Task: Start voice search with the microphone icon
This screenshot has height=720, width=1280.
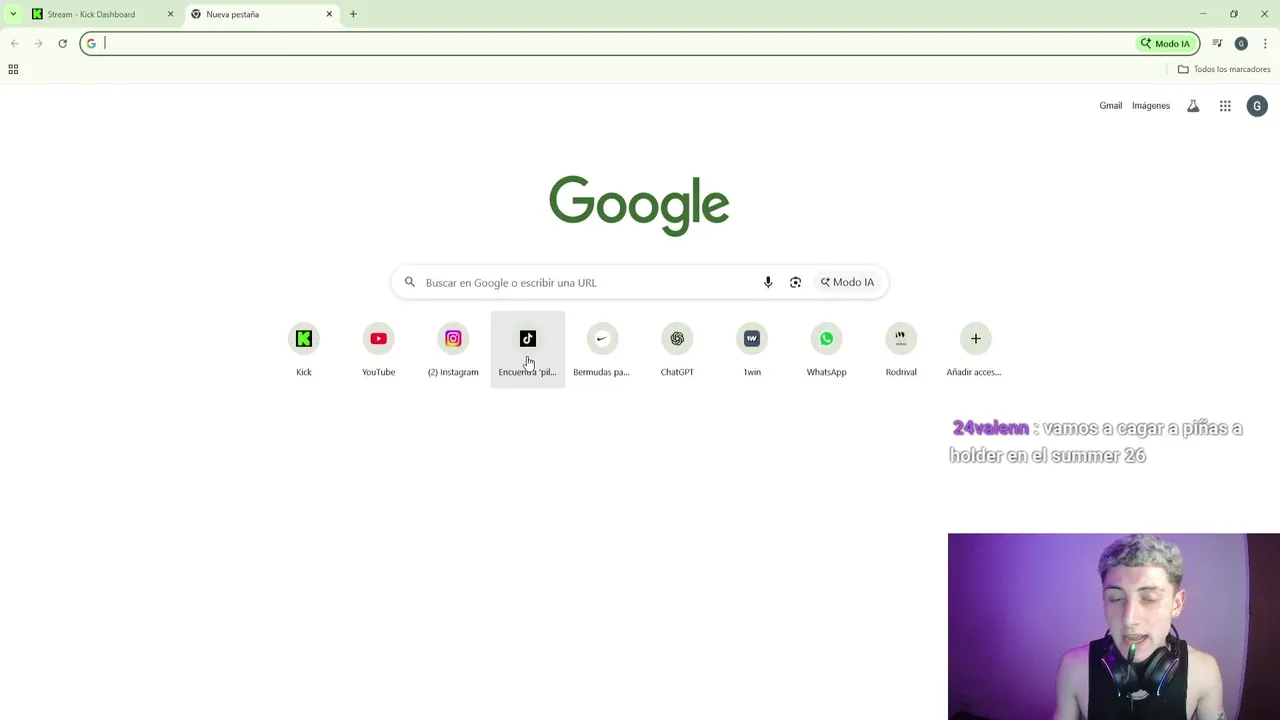Action: pyautogui.click(x=768, y=282)
